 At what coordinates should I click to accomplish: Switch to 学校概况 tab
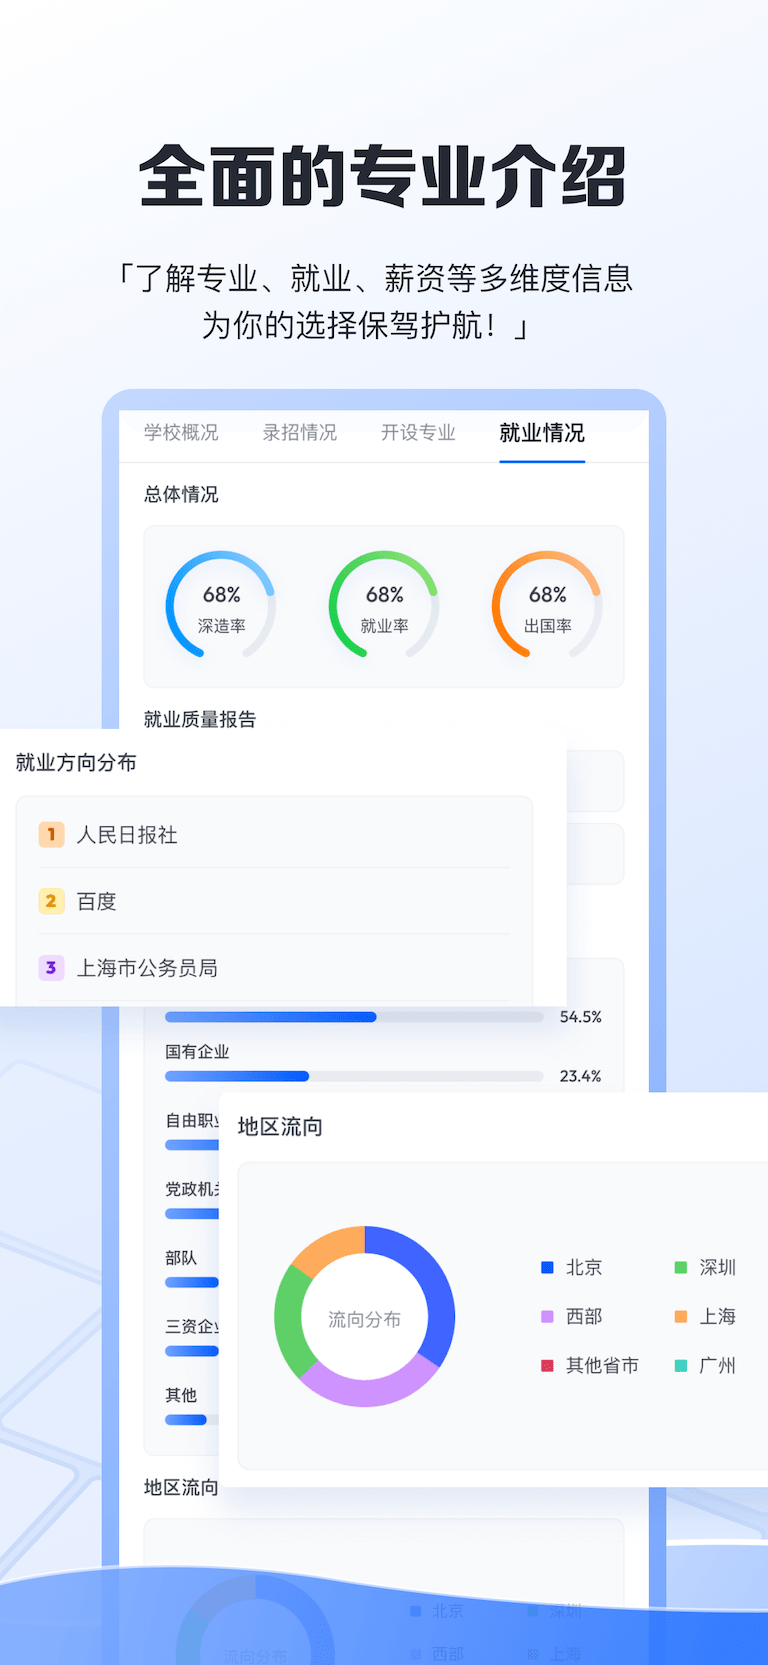[x=181, y=433]
